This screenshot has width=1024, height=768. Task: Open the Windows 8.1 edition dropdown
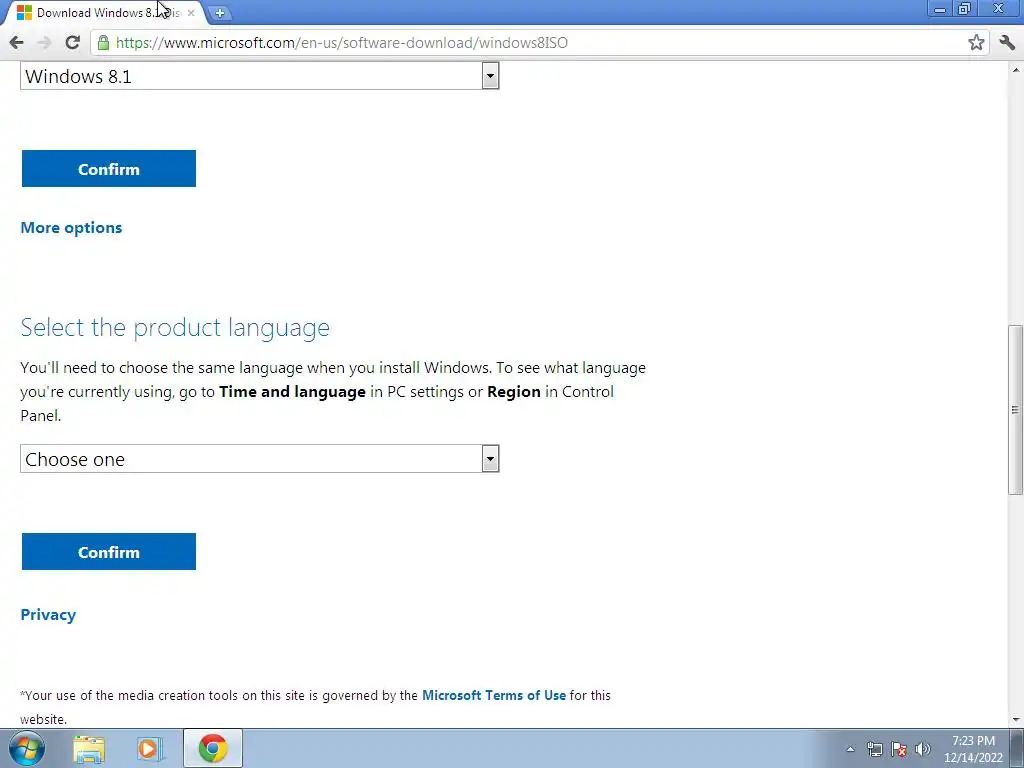260,76
